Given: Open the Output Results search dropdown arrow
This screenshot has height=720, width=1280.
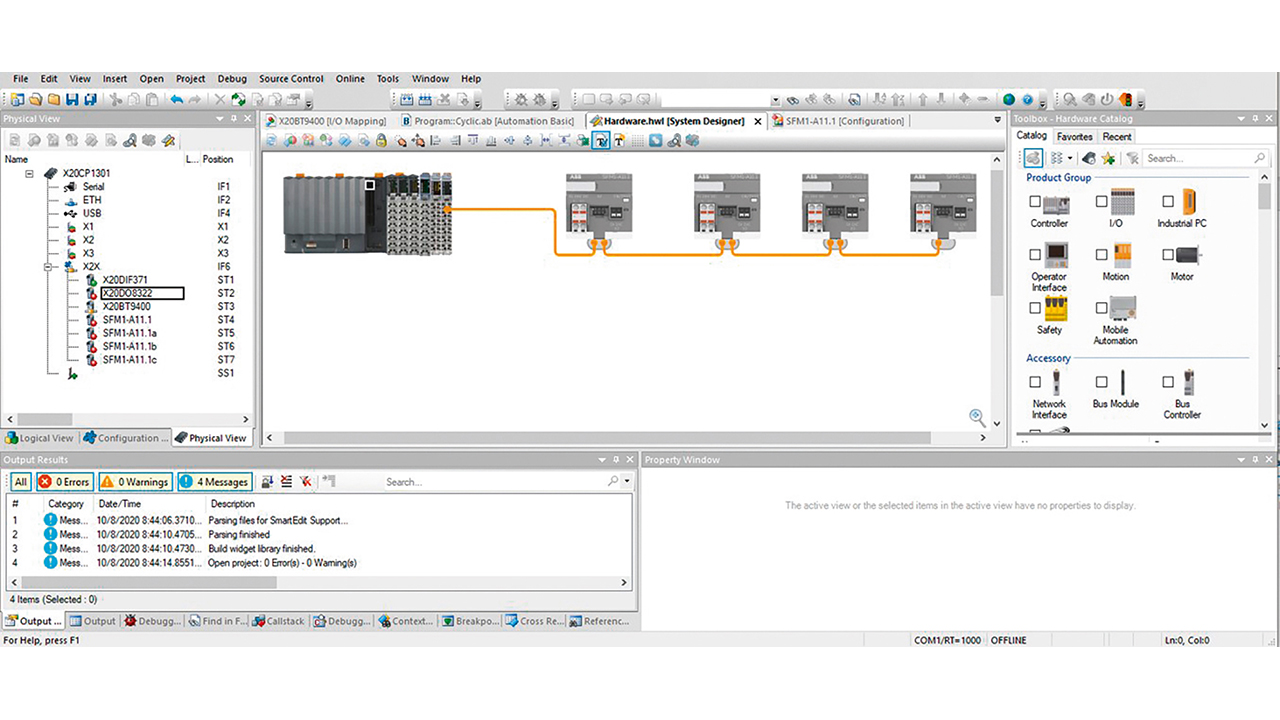Looking at the screenshot, I should pyautogui.click(x=627, y=482).
